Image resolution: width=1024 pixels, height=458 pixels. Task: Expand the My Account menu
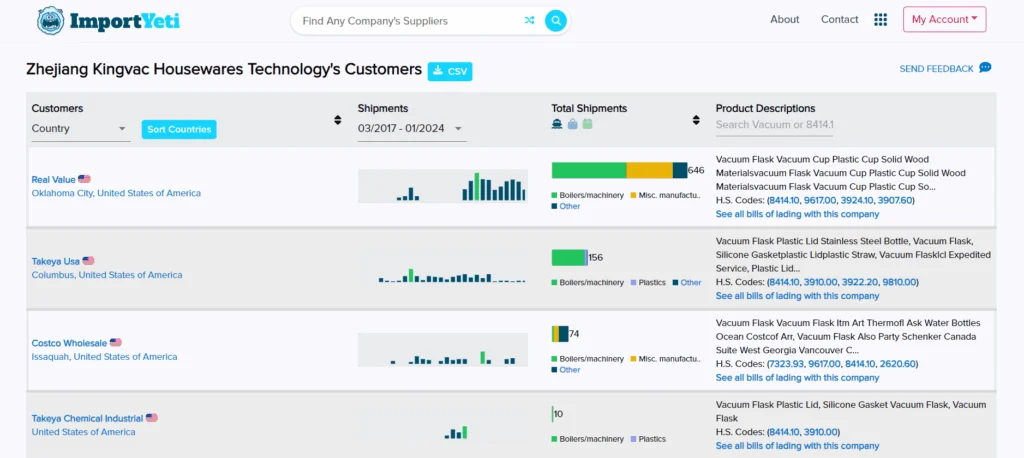point(944,20)
